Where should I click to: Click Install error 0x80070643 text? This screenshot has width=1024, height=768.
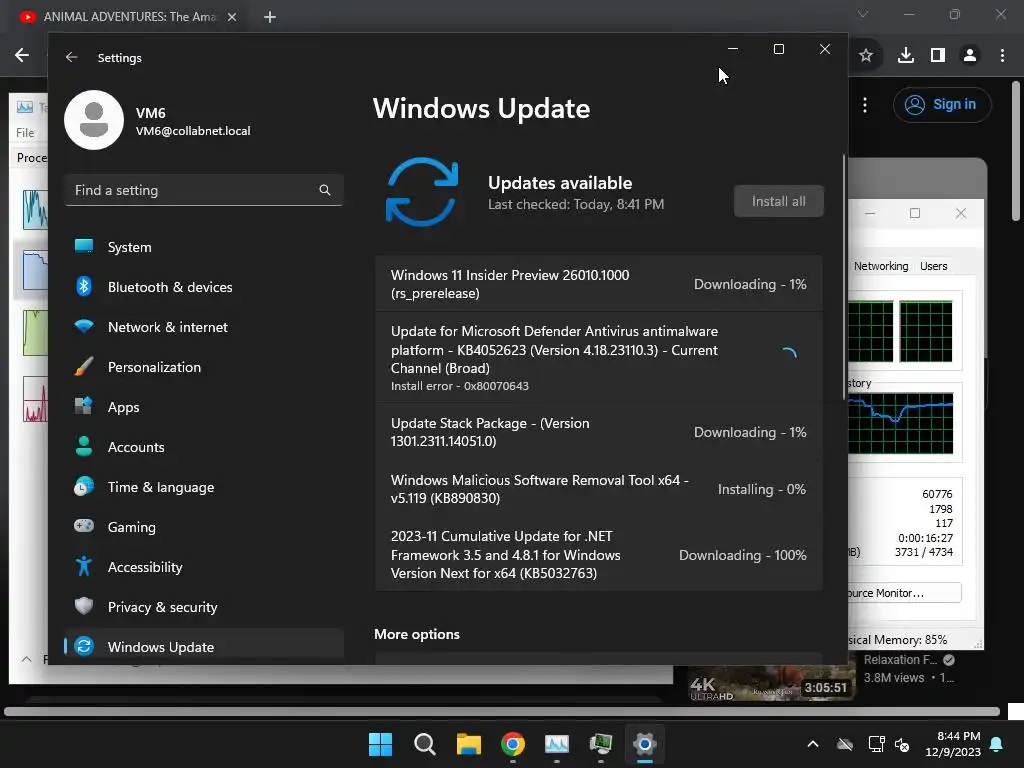pos(460,386)
